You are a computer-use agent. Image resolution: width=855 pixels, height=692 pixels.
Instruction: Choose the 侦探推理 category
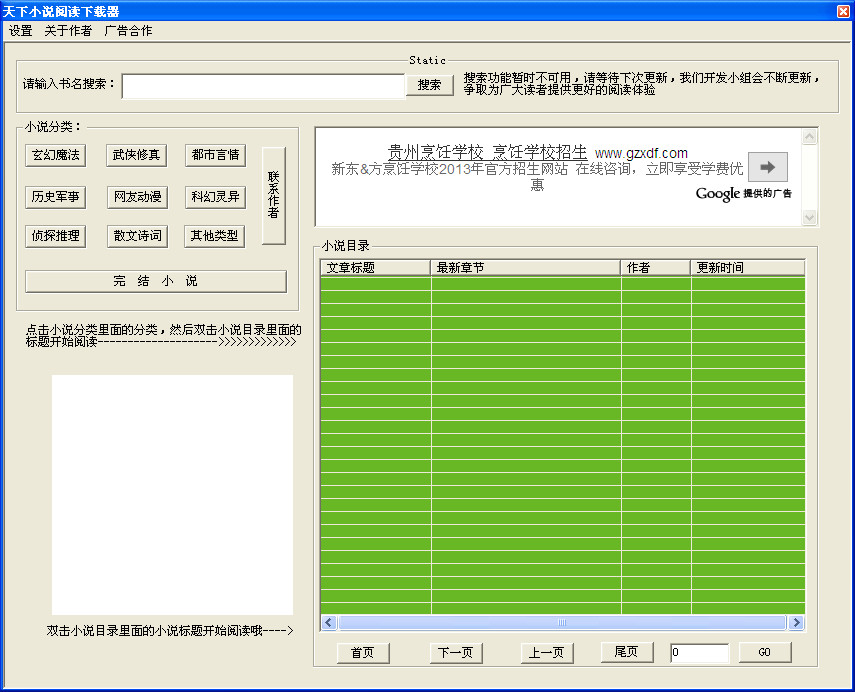55,236
